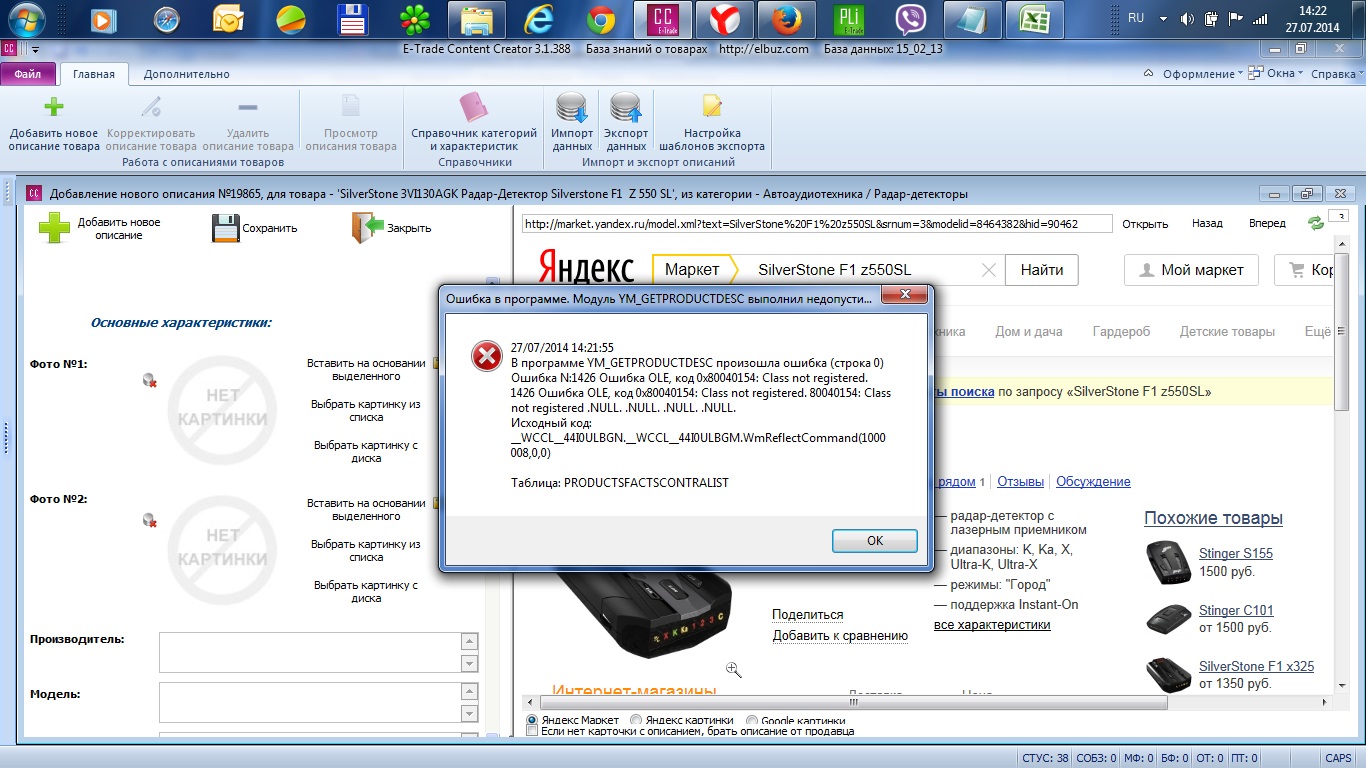1366x768 pixels.
Task: Click 'Дом и дача' category in Yandex menu
Action: pyautogui.click(x=1029, y=332)
